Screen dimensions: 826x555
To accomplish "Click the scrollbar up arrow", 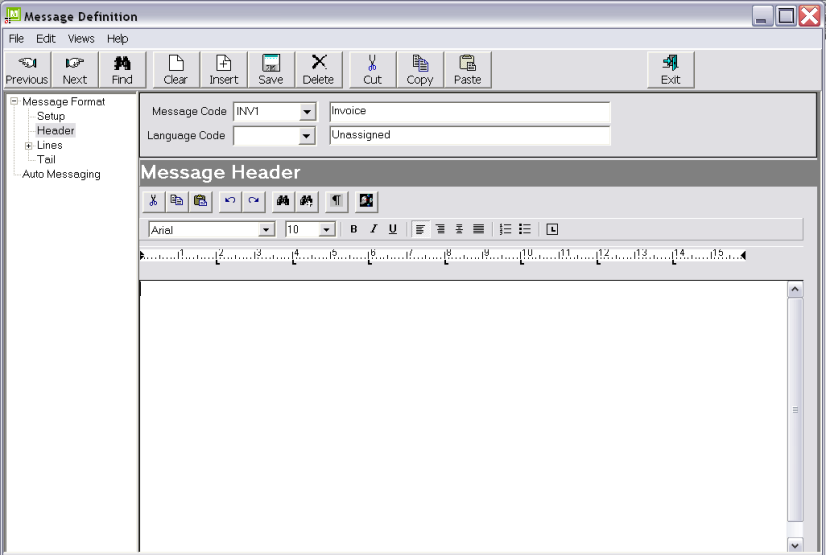I will (x=795, y=289).
